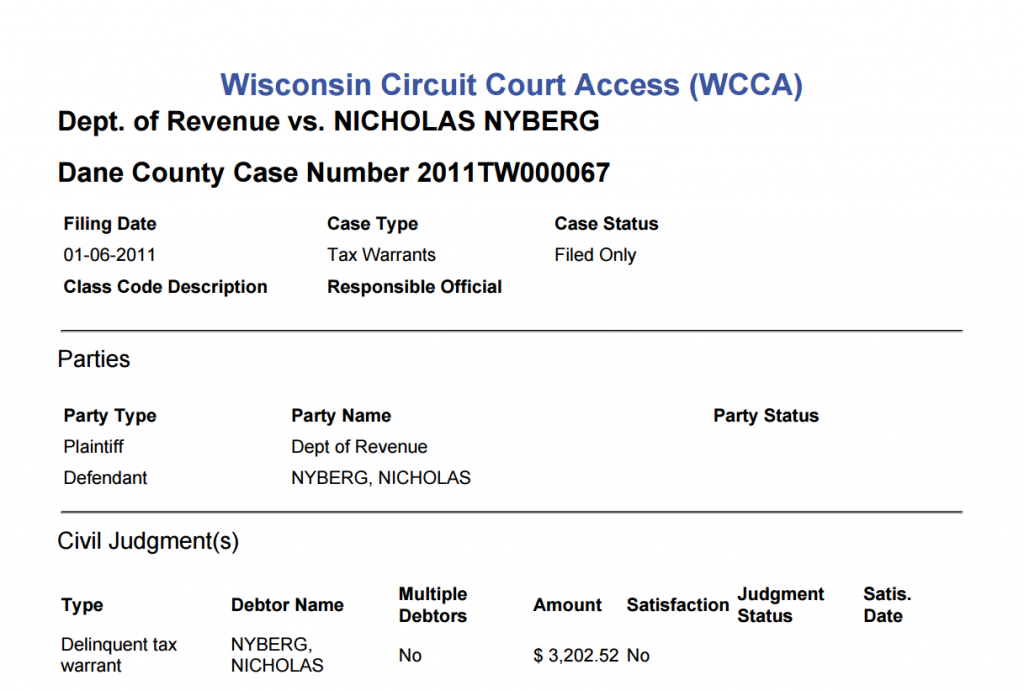Click the Responsible Official label

point(414,287)
